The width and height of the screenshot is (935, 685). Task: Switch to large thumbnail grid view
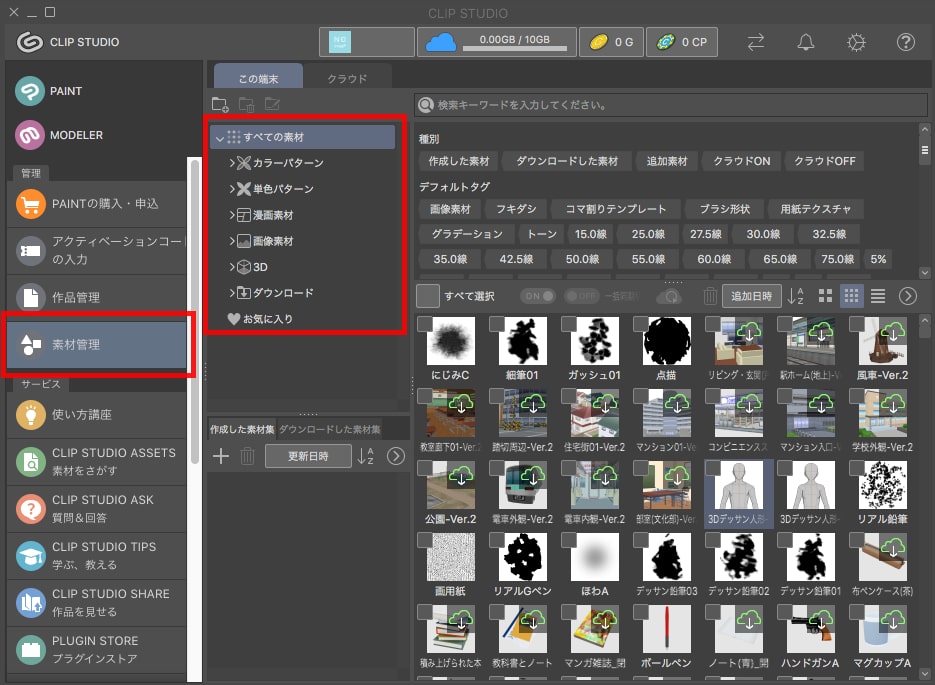(x=825, y=296)
